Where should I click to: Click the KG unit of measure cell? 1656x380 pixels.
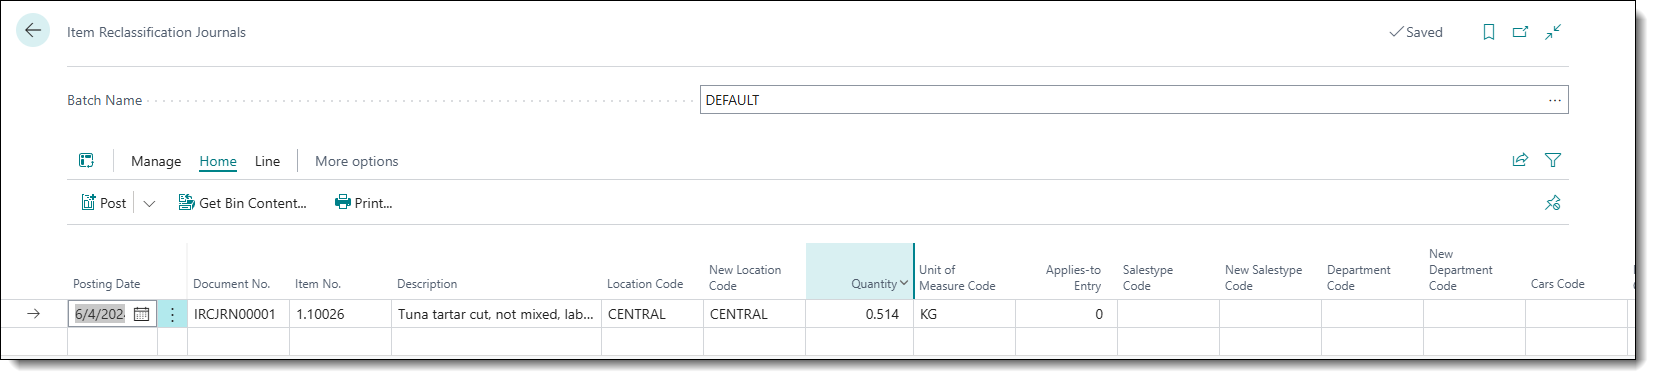[x=965, y=314]
